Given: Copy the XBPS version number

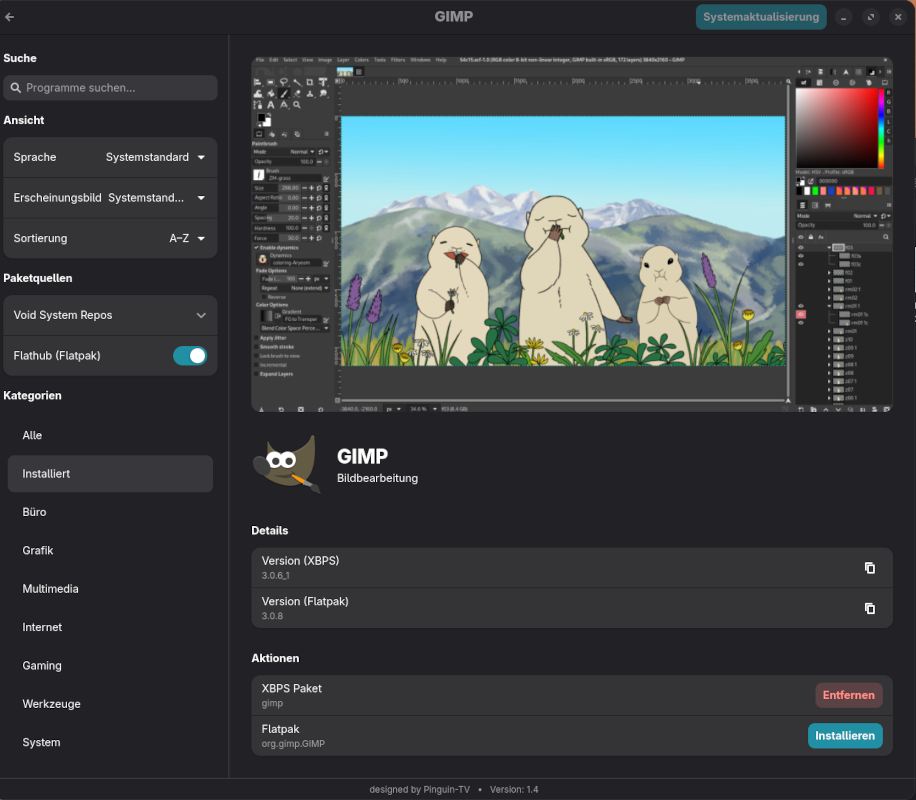Looking at the screenshot, I should click(x=869, y=568).
